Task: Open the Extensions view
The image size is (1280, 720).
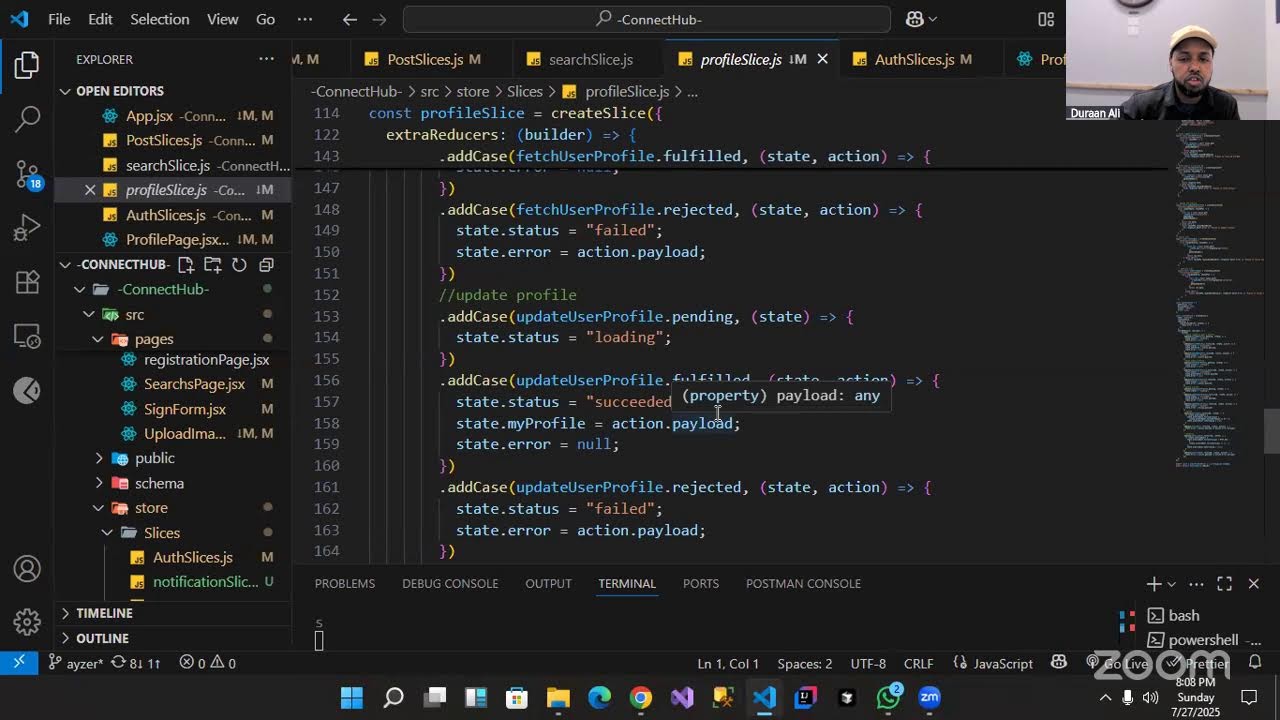Action: tap(27, 283)
